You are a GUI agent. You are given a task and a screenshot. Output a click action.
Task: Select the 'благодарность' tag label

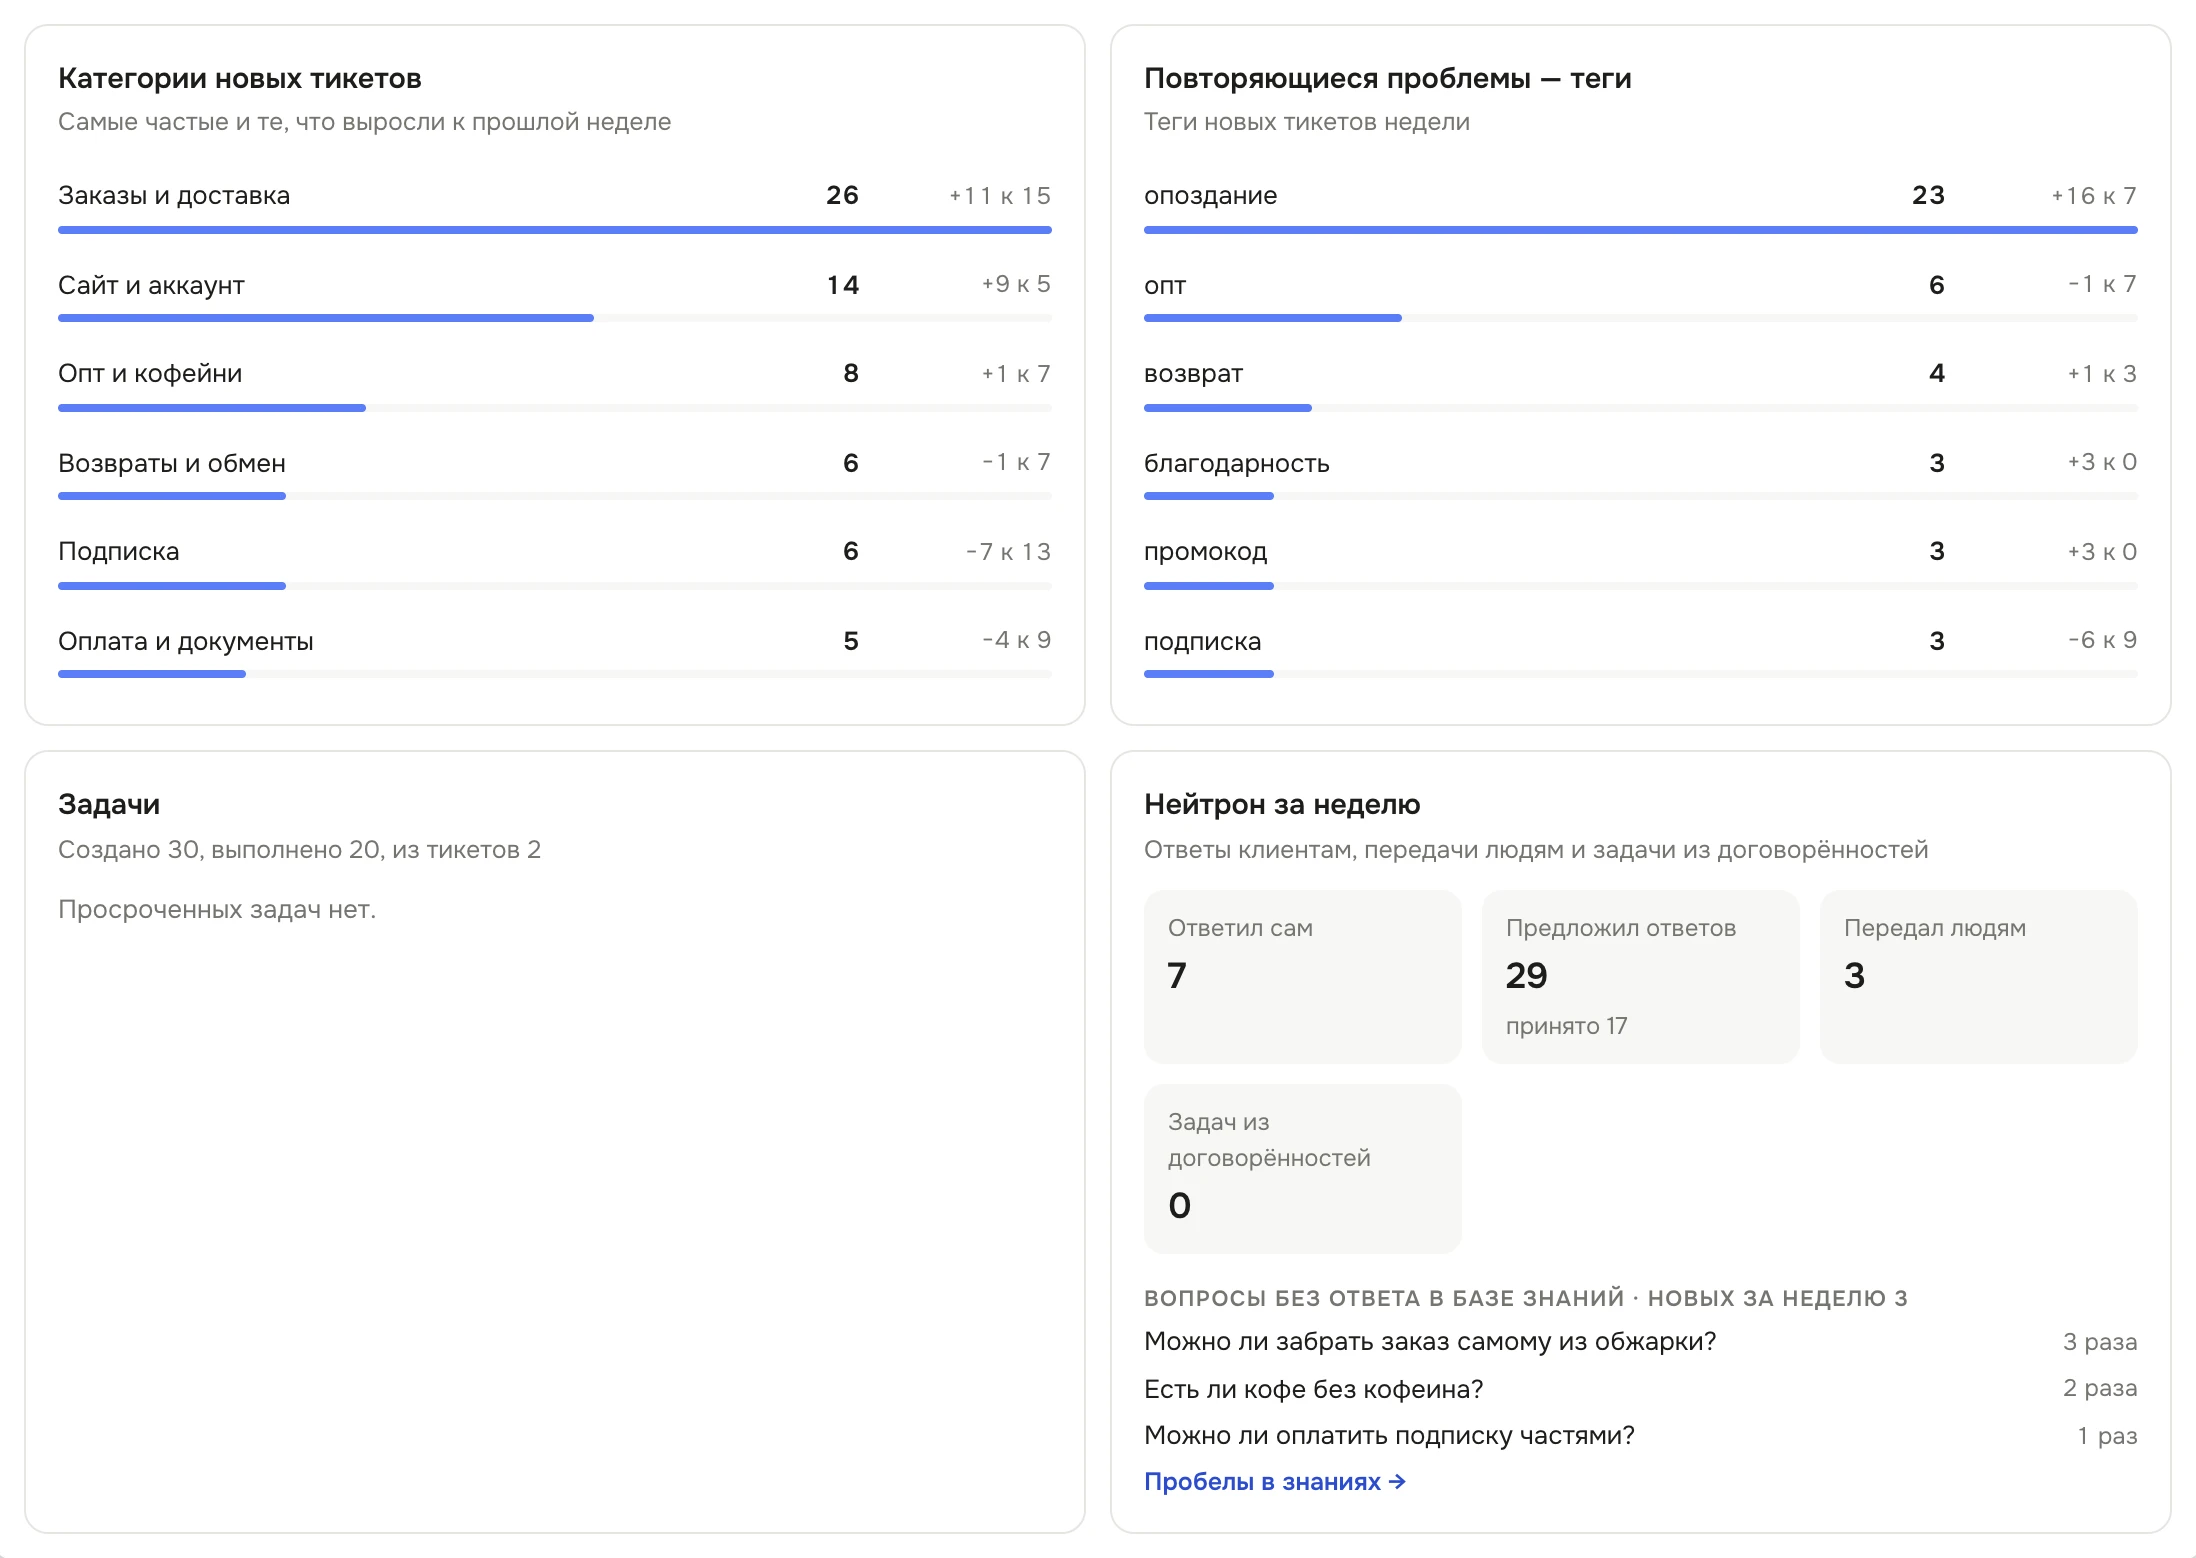click(1237, 463)
